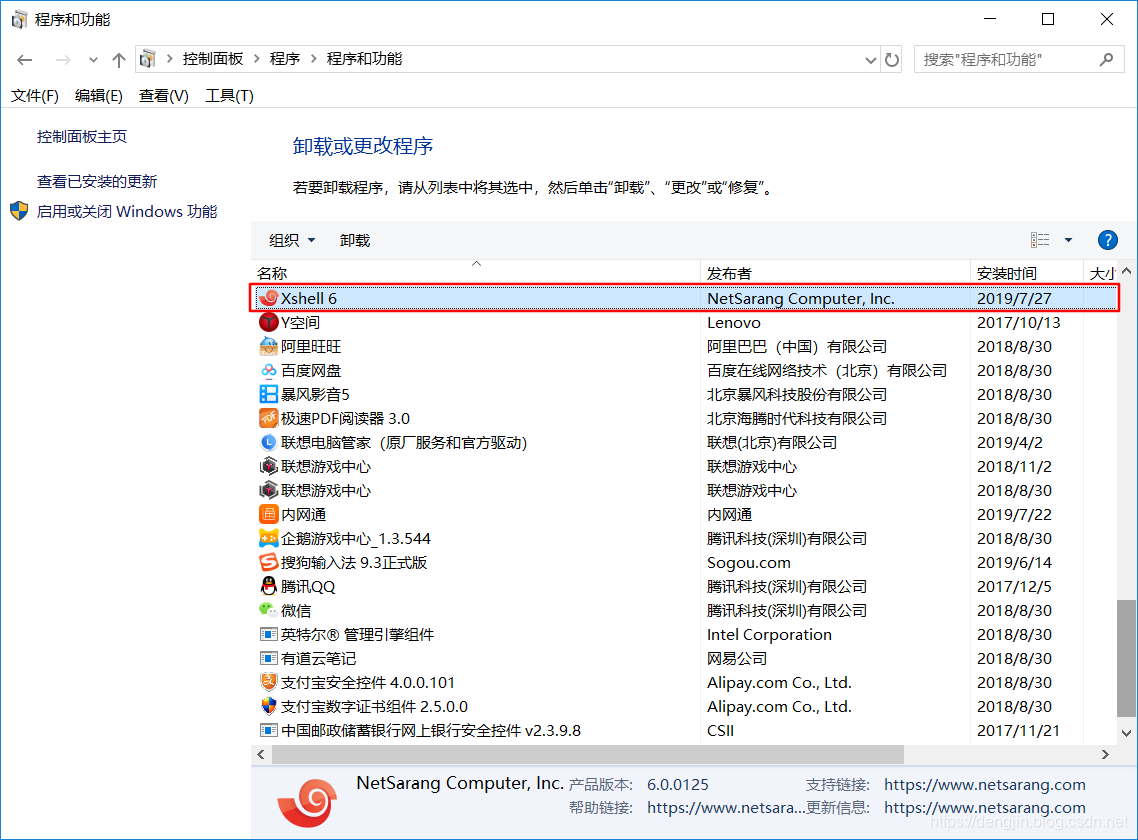Click the 支付宝安全控件 icon
The height and width of the screenshot is (840, 1138).
pos(269,681)
